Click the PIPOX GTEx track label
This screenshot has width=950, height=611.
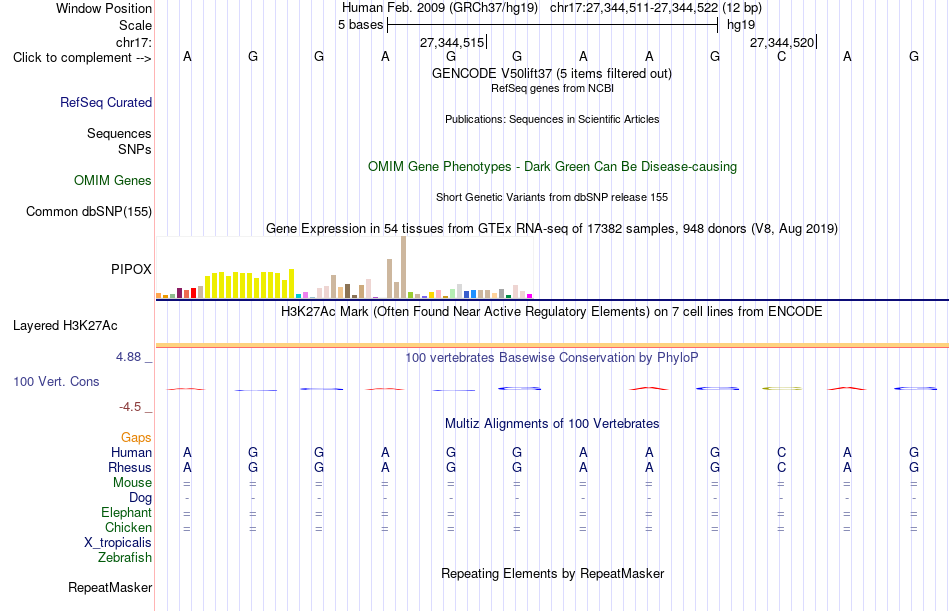click(x=131, y=269)
